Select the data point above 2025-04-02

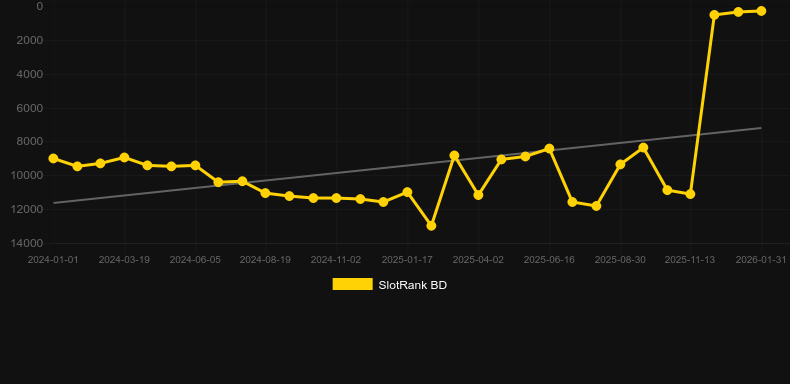pos(478,195)
